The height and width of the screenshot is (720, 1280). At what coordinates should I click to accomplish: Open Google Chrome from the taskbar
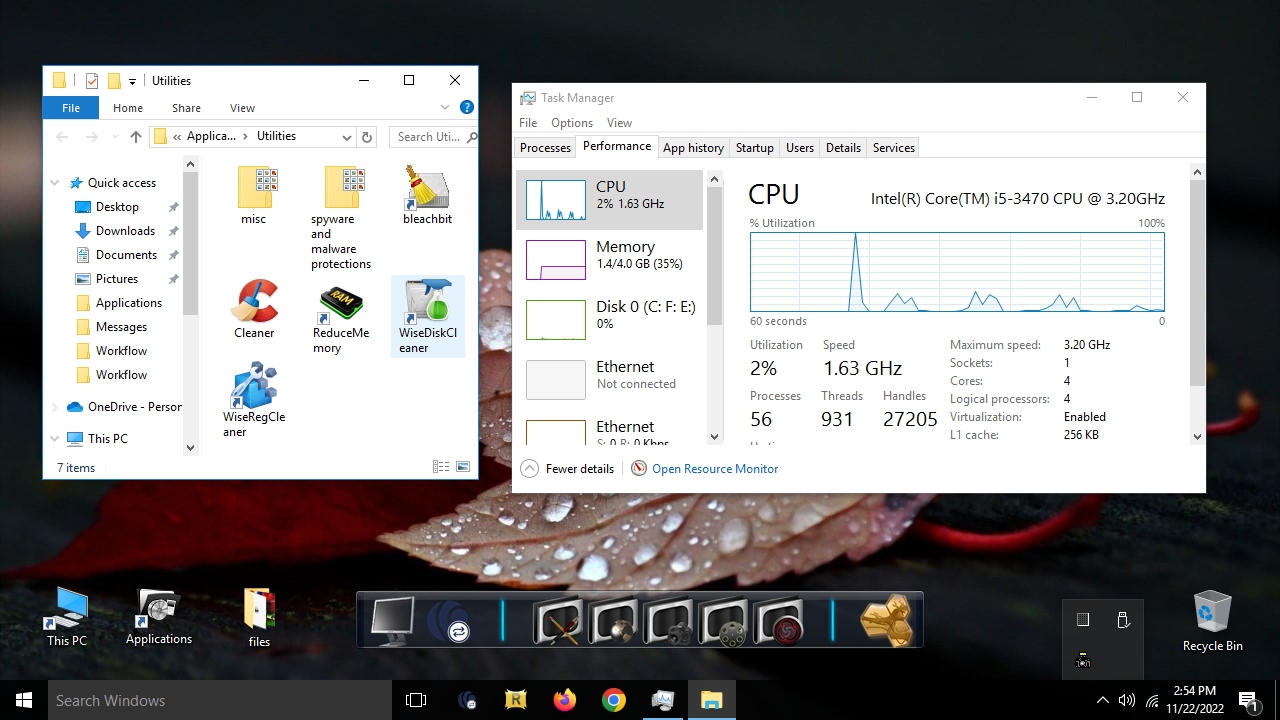[x=614, y=700]
